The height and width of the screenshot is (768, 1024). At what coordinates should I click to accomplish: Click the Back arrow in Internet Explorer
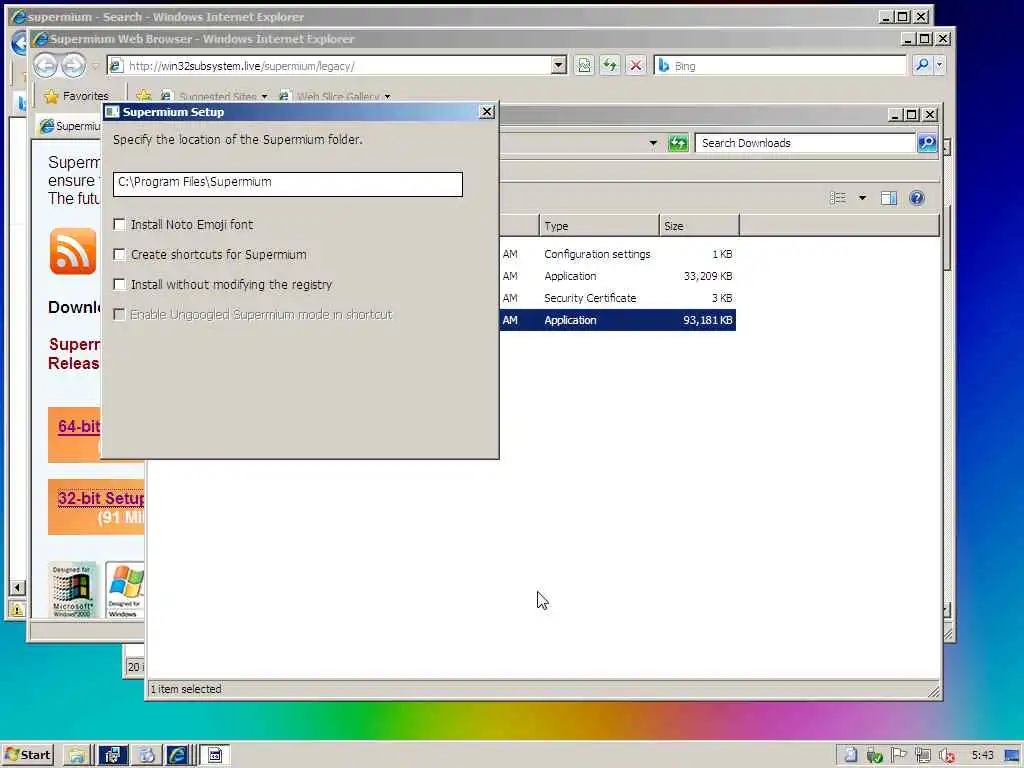click(45, 65)
